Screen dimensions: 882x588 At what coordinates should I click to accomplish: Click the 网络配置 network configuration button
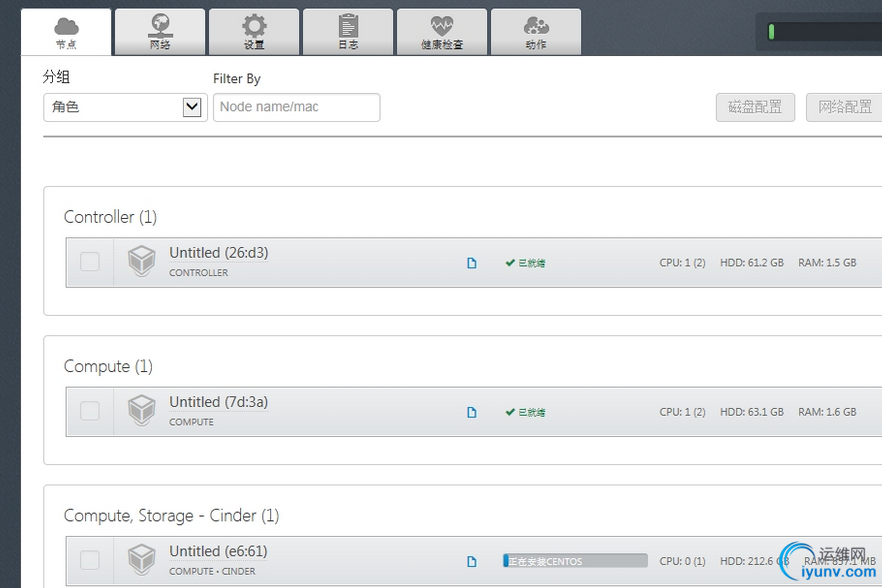coord(844,107)
